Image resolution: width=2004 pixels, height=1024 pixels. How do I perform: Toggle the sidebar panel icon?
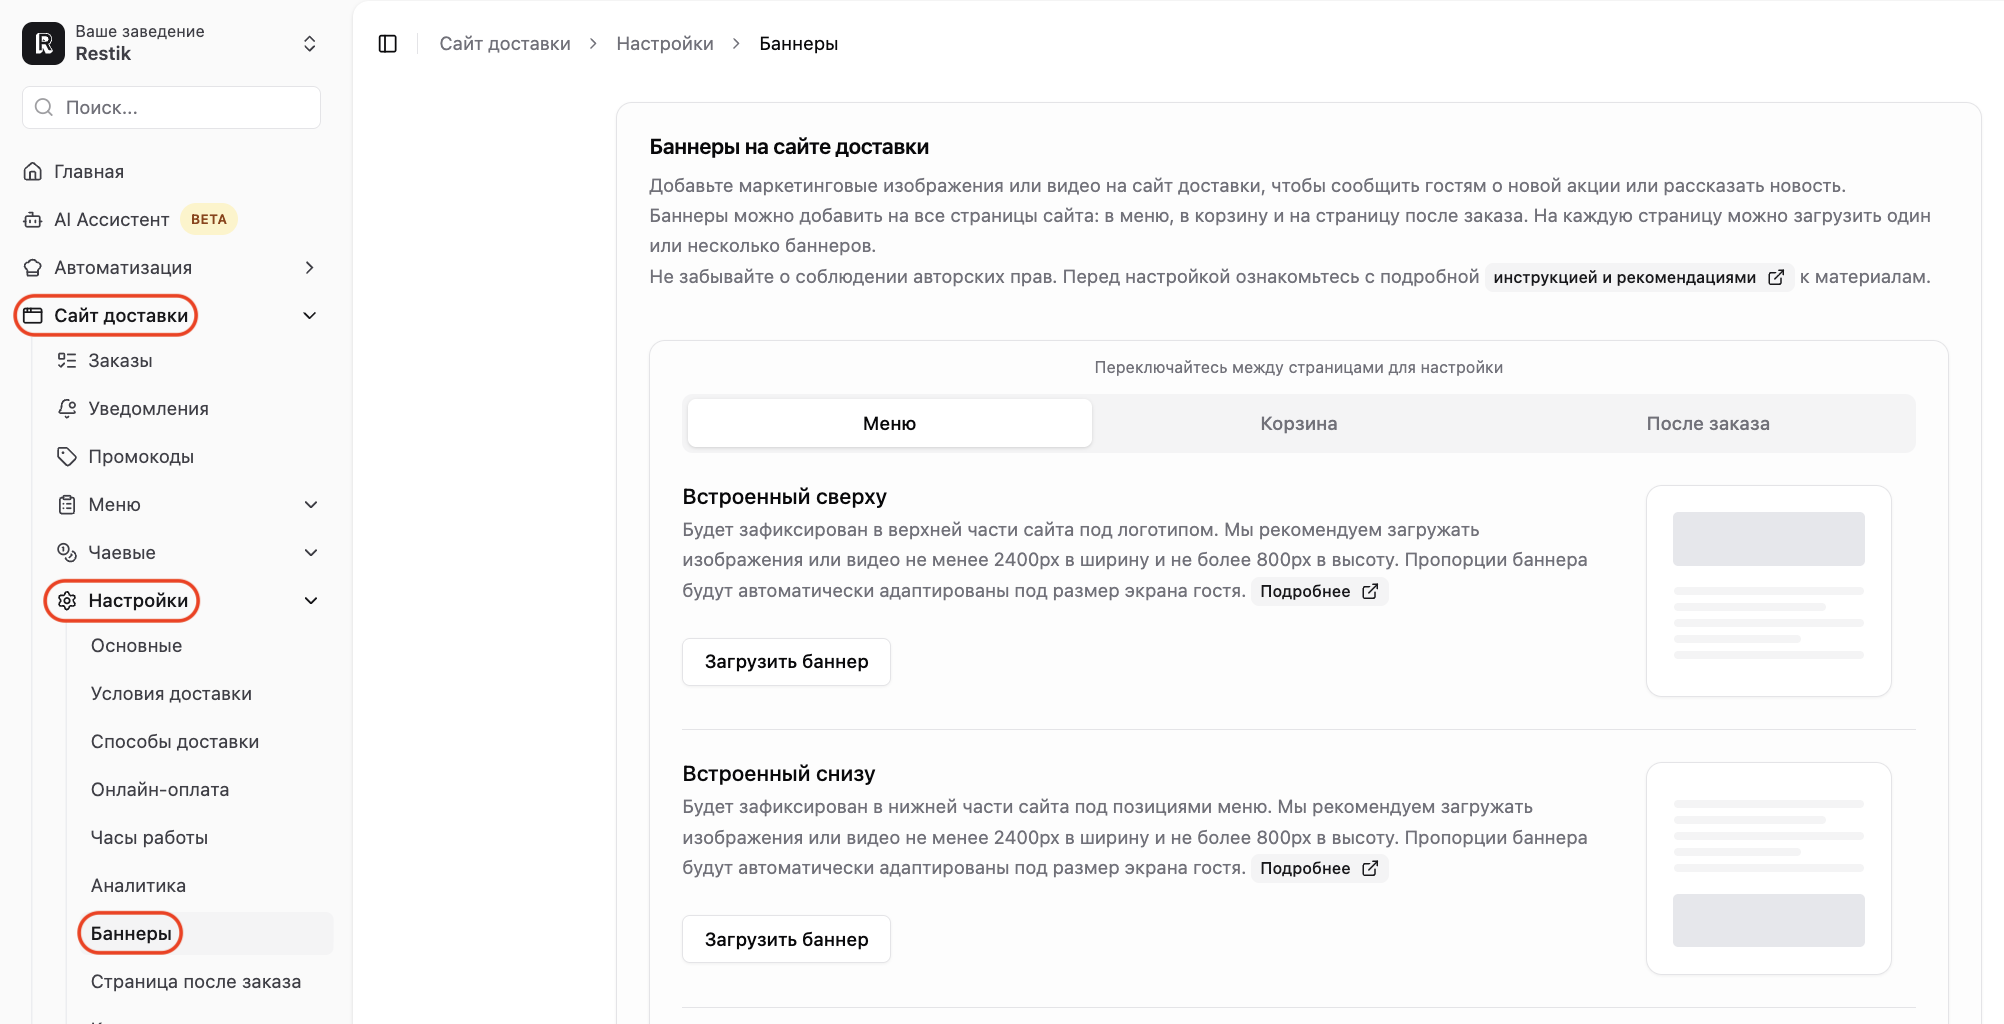coord(388,44)
